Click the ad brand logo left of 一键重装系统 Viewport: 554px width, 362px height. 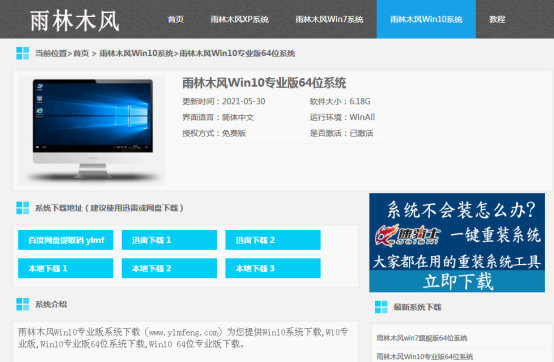pyautogui.click(x=408, y=235)
